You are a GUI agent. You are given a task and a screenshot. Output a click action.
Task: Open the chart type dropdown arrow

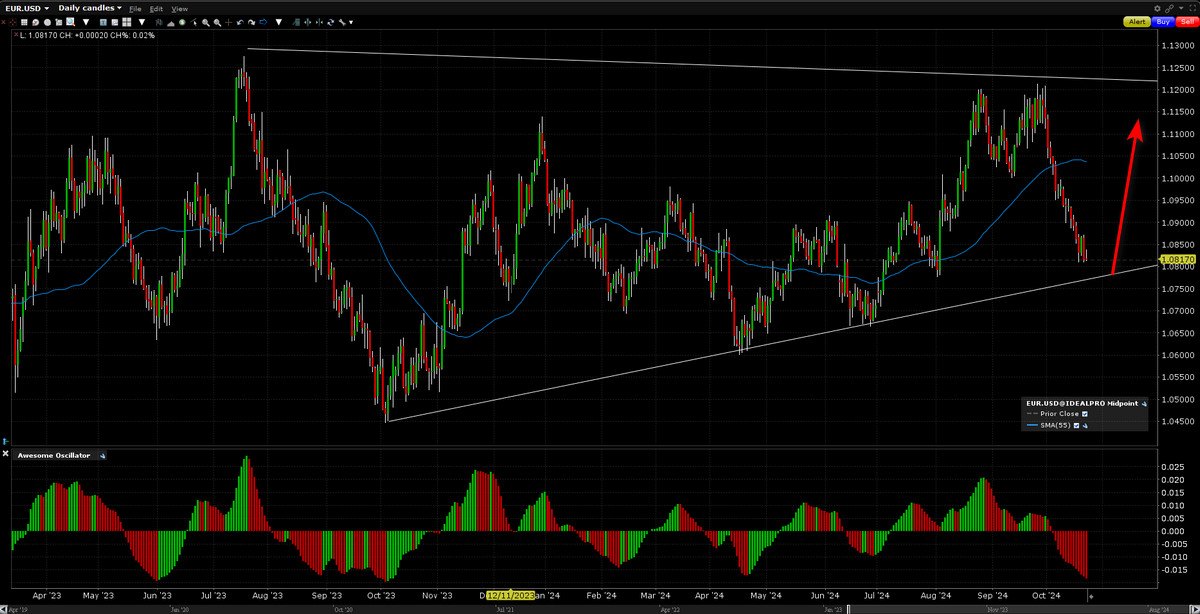click(x=143, y=21)
